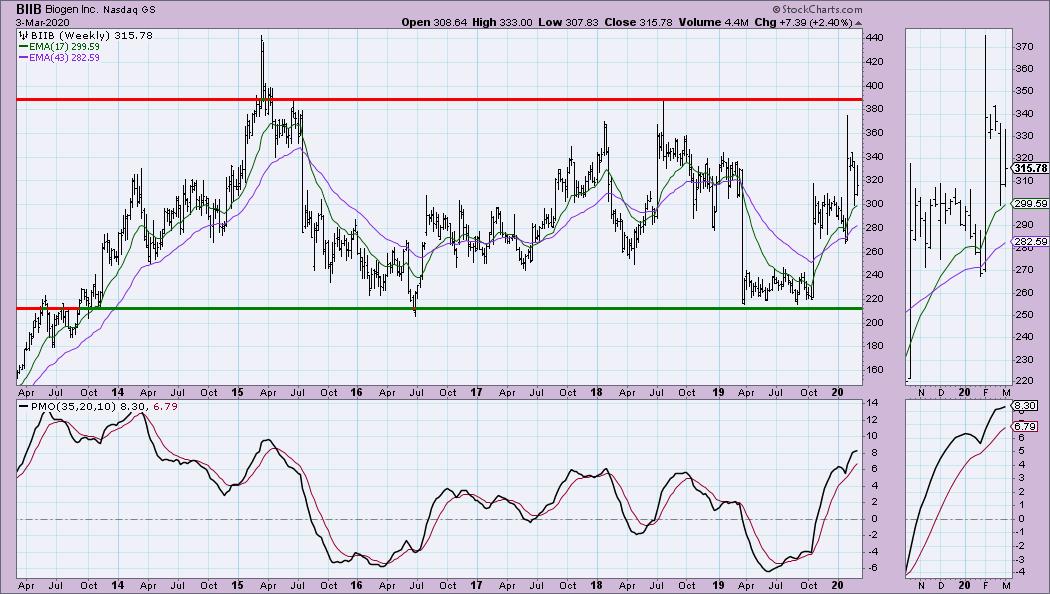This screenshot has height=594, width=1050.
Task: Select the purple EMA(43) legend line swatch
Action: [x=23, y=58]
